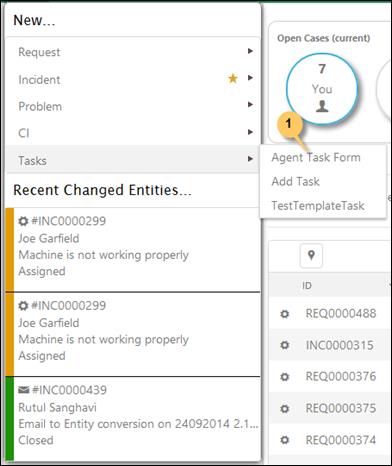This screenshot has height=466, width=392.
Task: Click gear icon for REQ0000375
Action: [x=285, y=408]
